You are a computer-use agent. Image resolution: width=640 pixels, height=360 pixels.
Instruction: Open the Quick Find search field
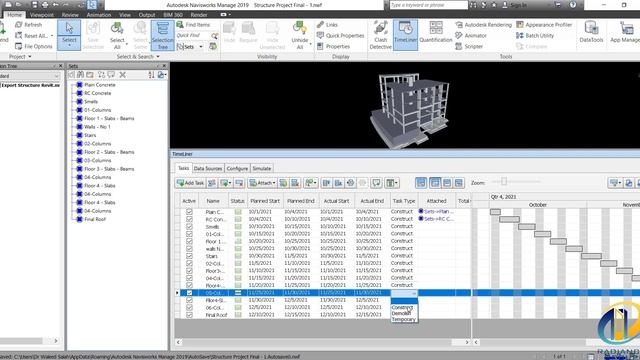[193, 36]
